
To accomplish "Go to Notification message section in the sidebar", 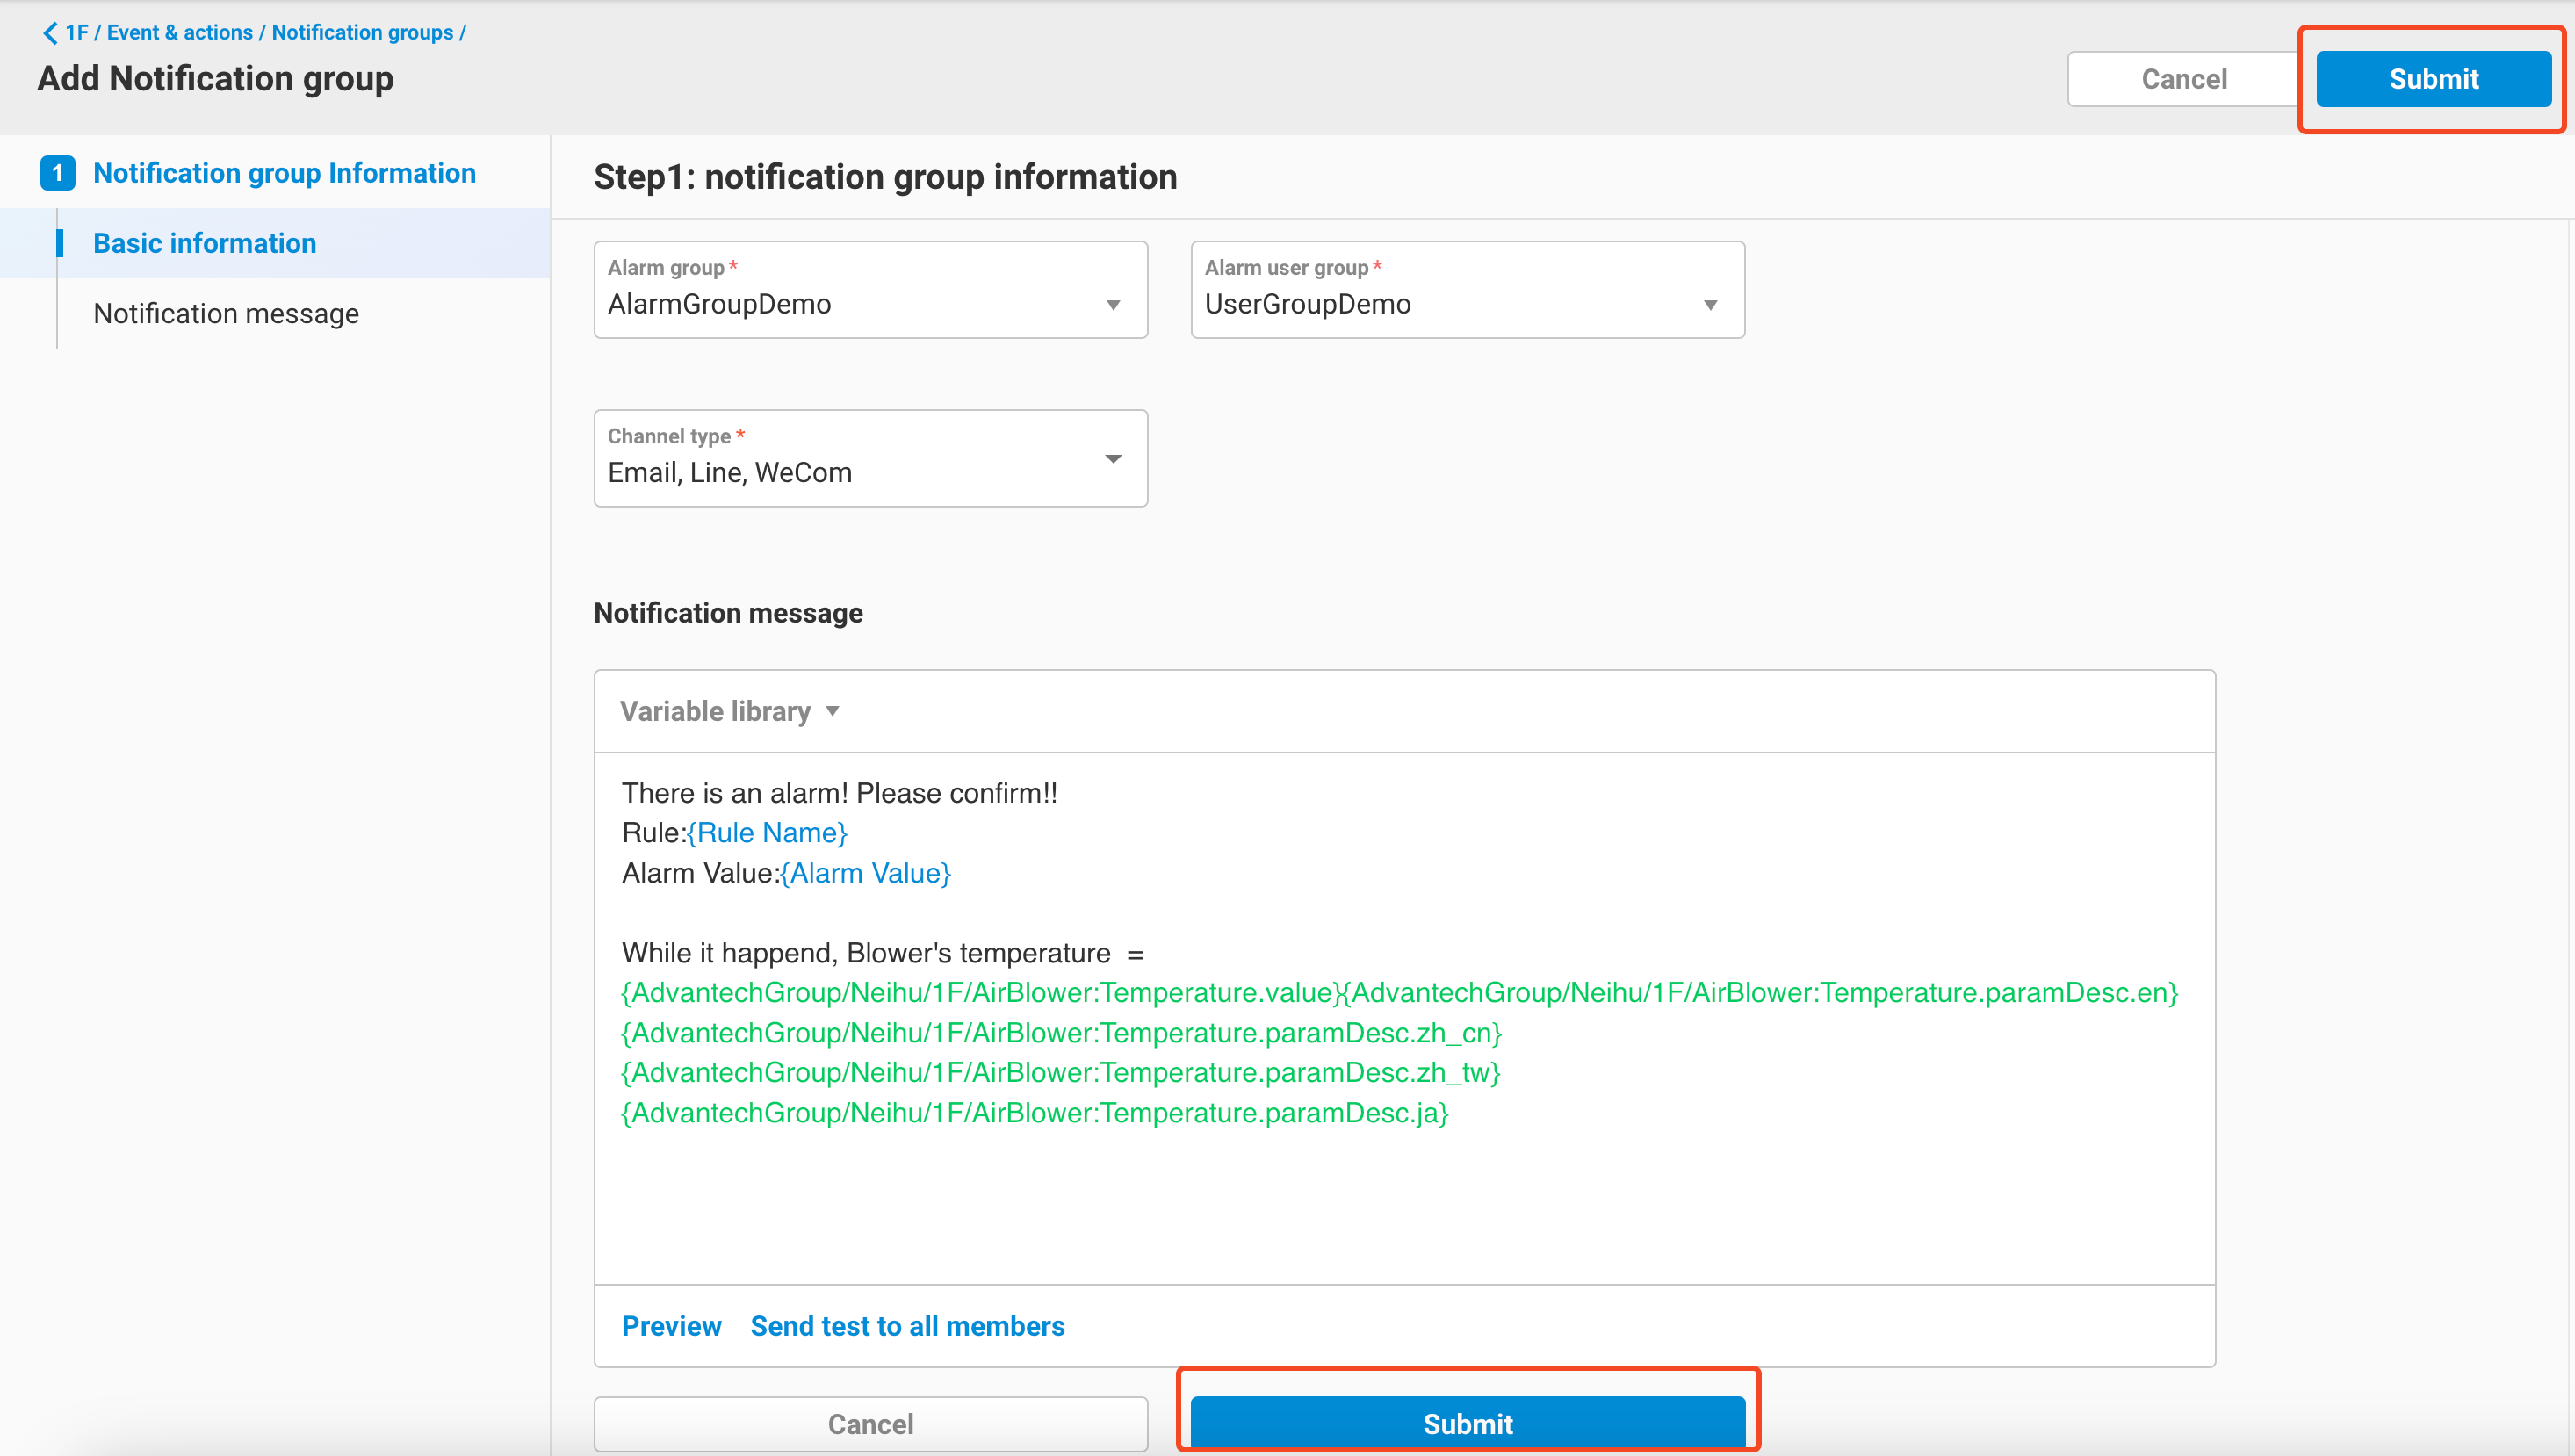I will click(226, 313).
